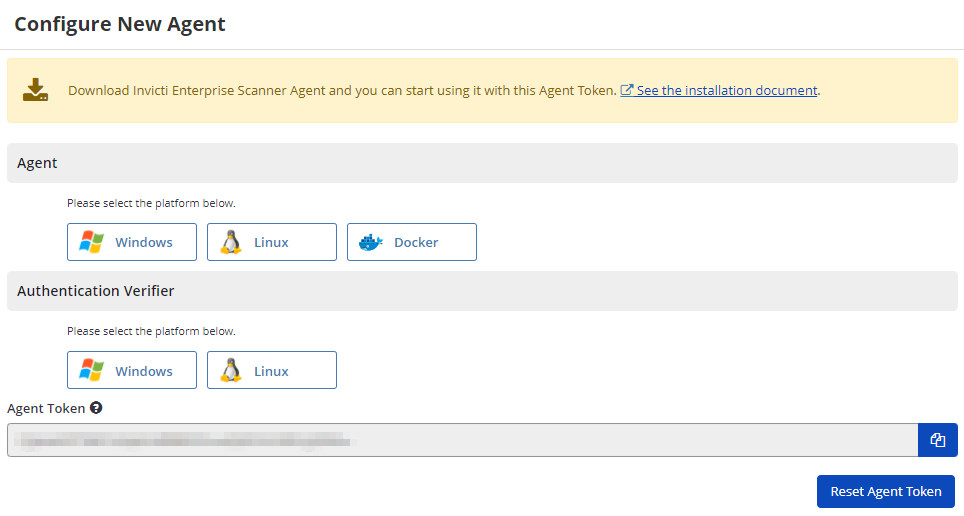Image resolution: width=964 pixels, height=516 pixels.
Task: Click the Download Invicti Enterprise Scanner Agent sentence
Action: tap(342, 90)
